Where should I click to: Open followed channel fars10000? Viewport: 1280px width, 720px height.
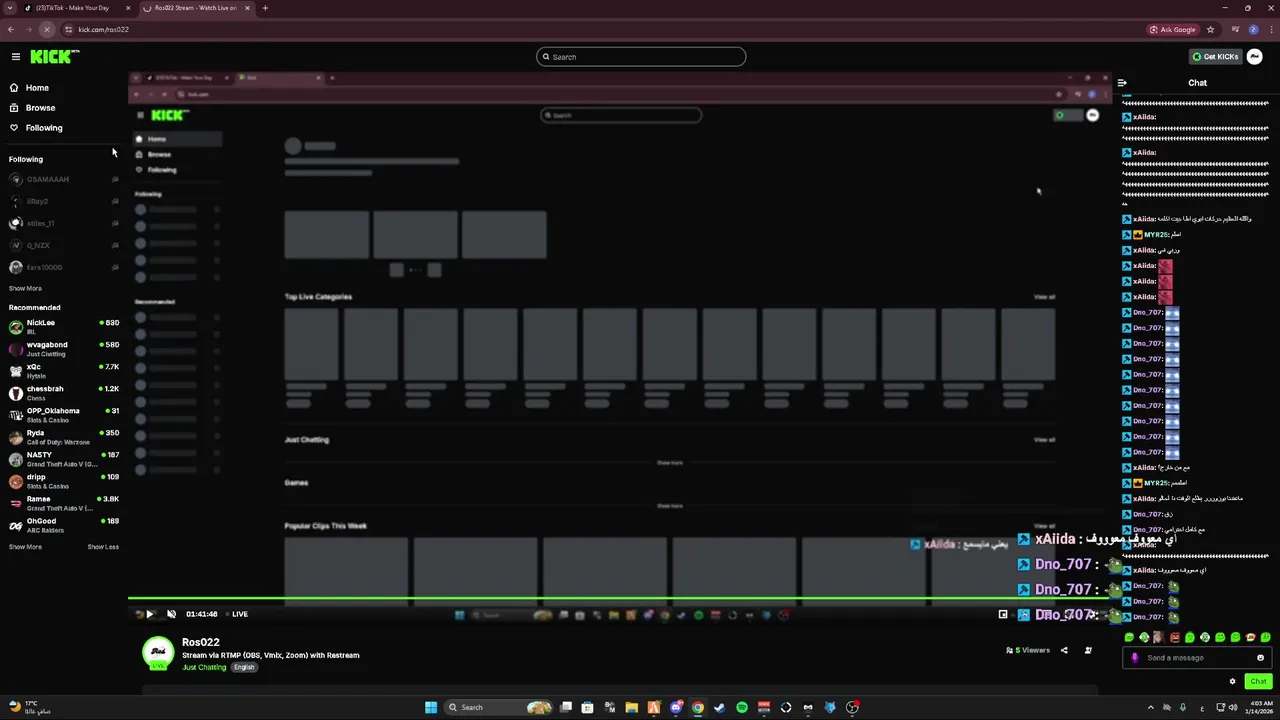tap(63, 268)
